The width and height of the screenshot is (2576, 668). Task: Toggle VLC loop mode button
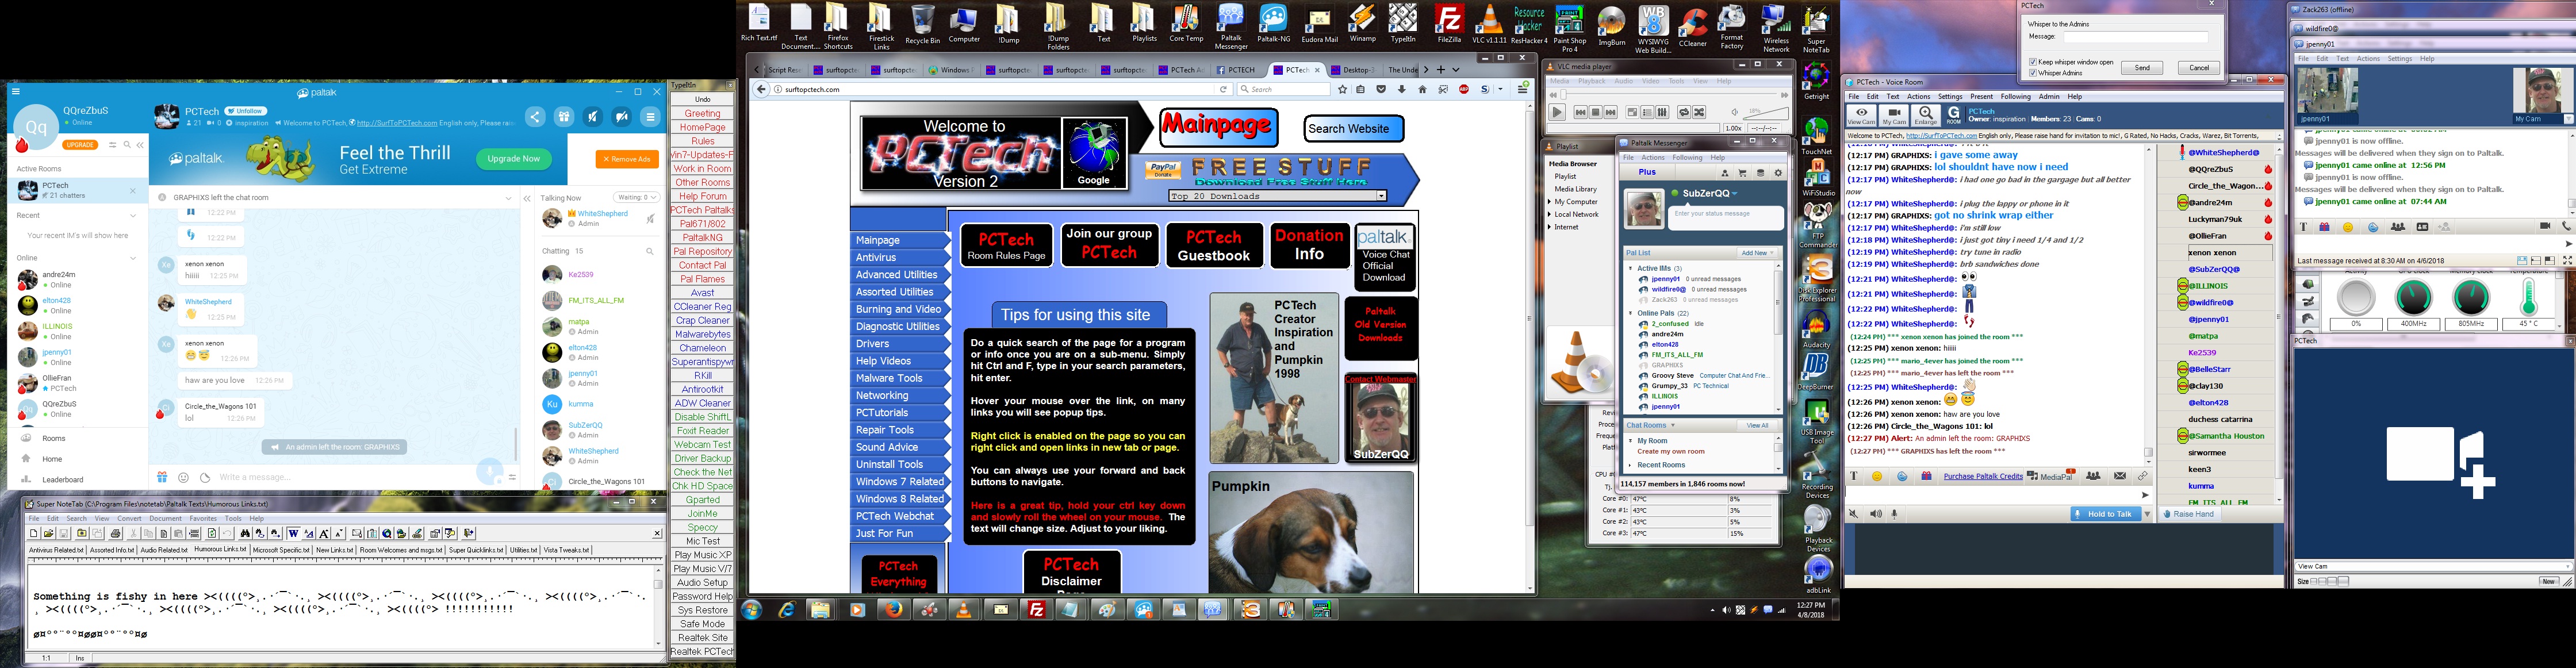click(x=1684, y=113)
